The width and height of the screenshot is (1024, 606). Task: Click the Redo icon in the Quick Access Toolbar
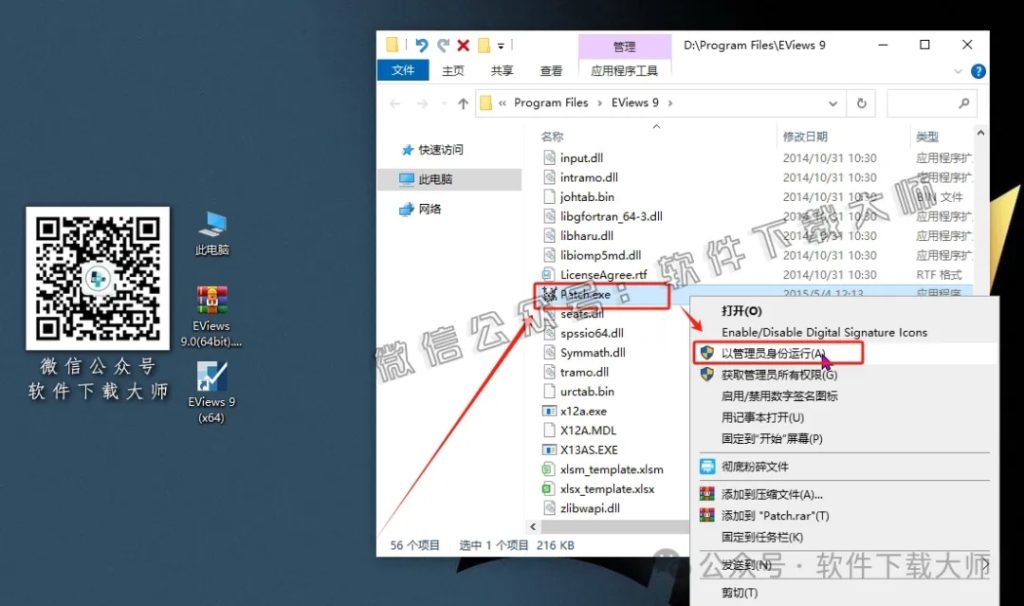pyautogui.click(x=441, y=44)
